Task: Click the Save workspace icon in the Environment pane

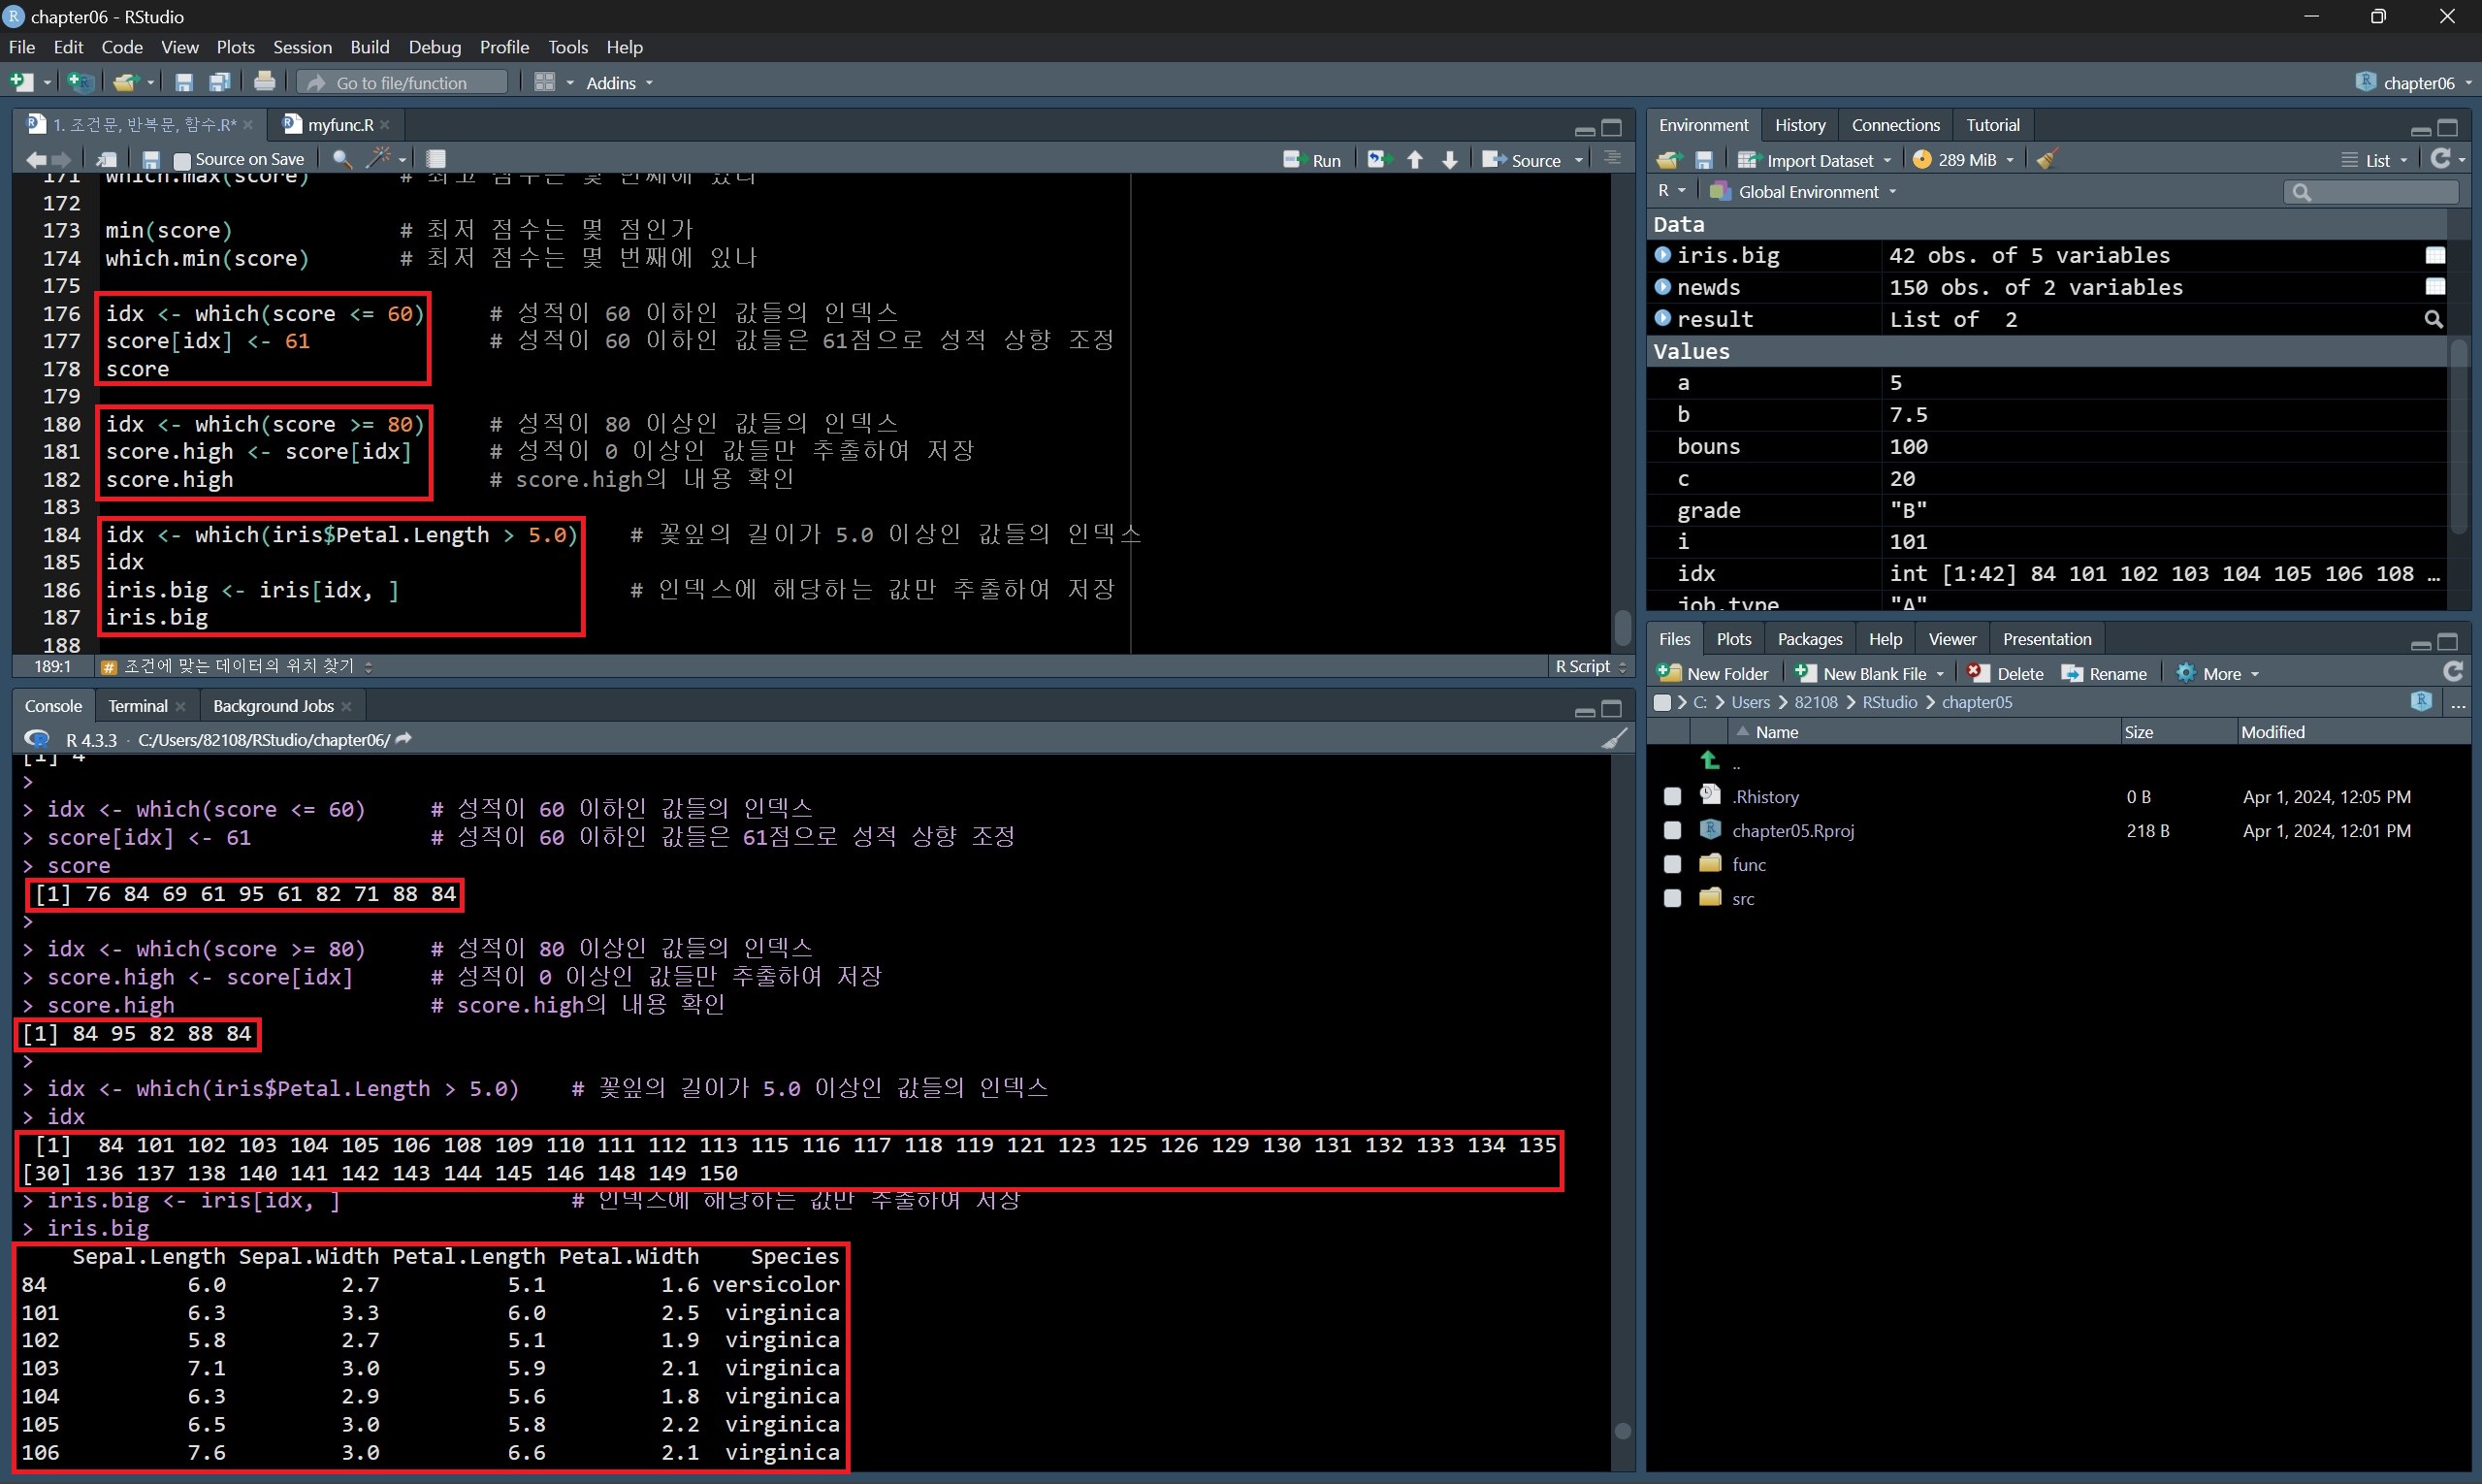Action: (1704, 160)
